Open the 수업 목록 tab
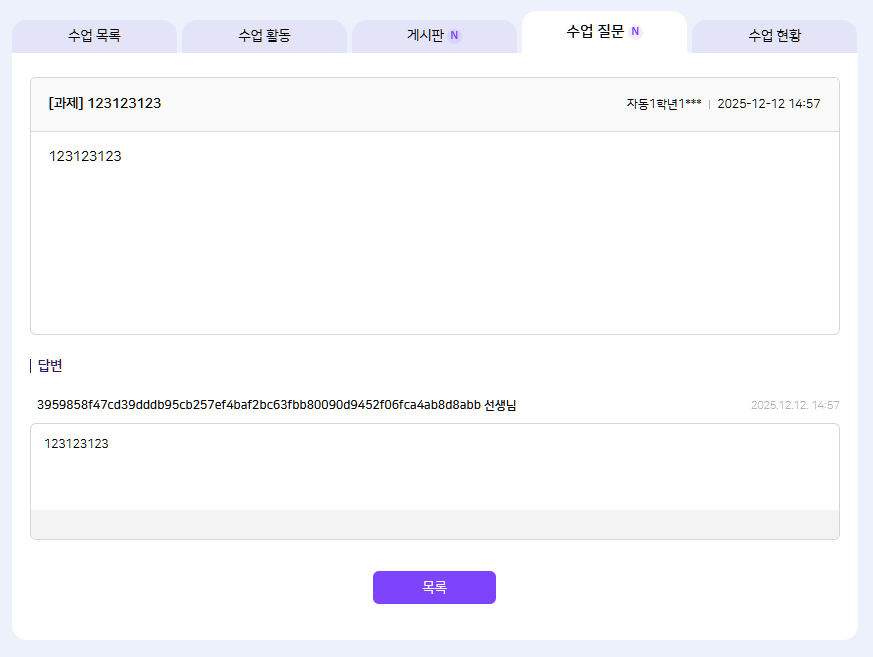Viewport: 873px width, 657px height. point(94,36)
